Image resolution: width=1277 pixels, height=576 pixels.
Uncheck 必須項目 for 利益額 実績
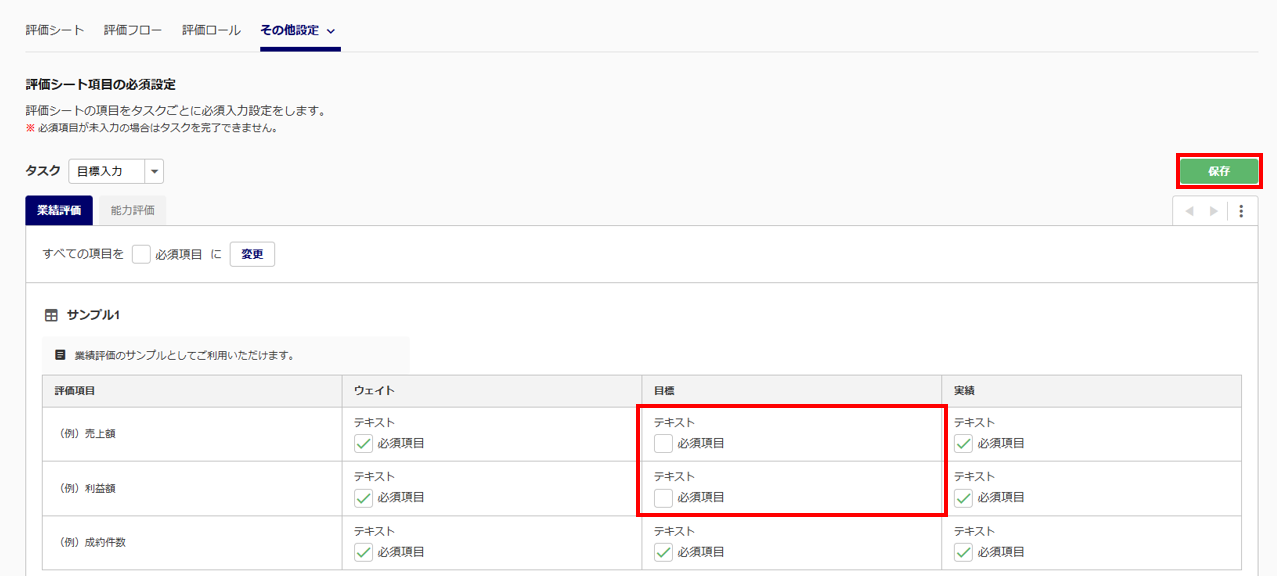pos(963,497)
